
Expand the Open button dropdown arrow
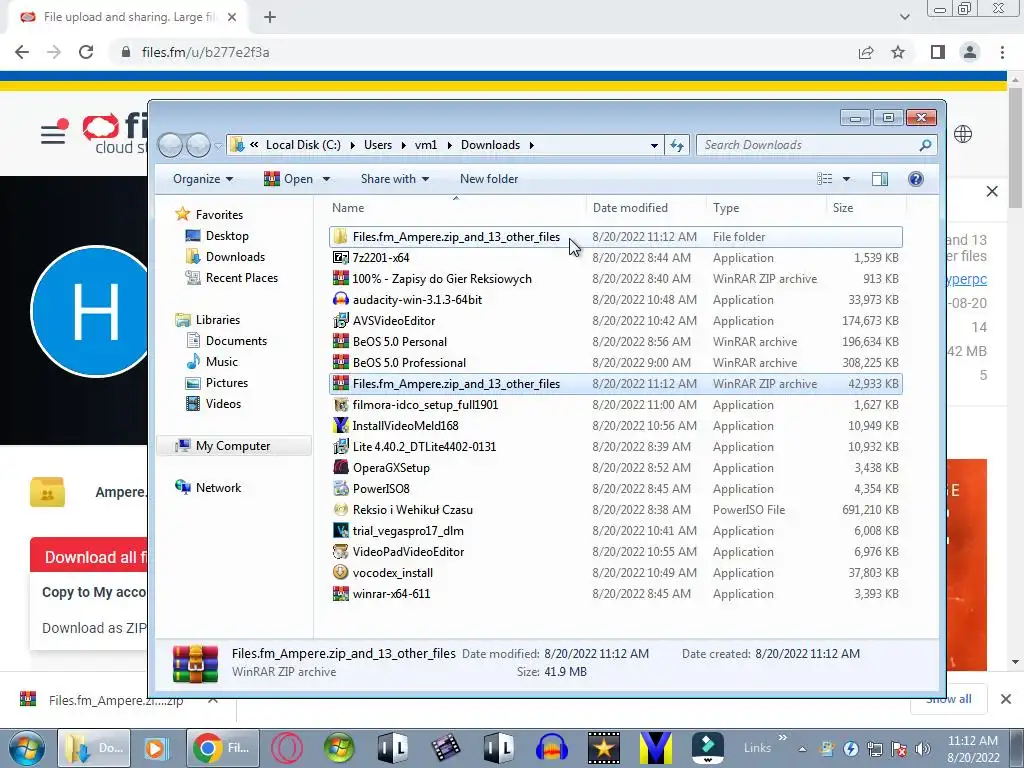click(x=326, y=179)
